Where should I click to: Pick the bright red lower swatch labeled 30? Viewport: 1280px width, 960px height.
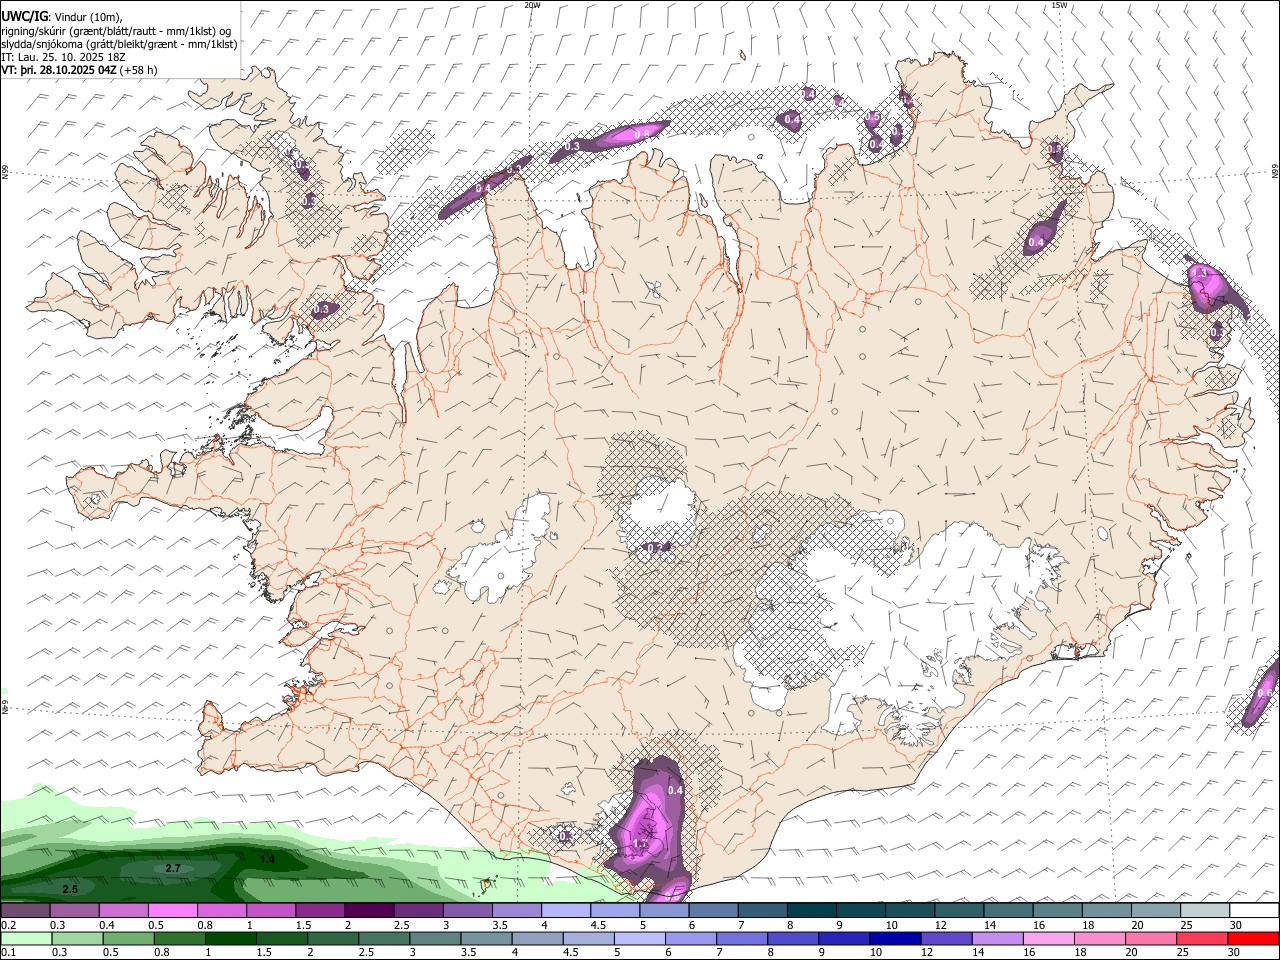tap(1254, 938)
